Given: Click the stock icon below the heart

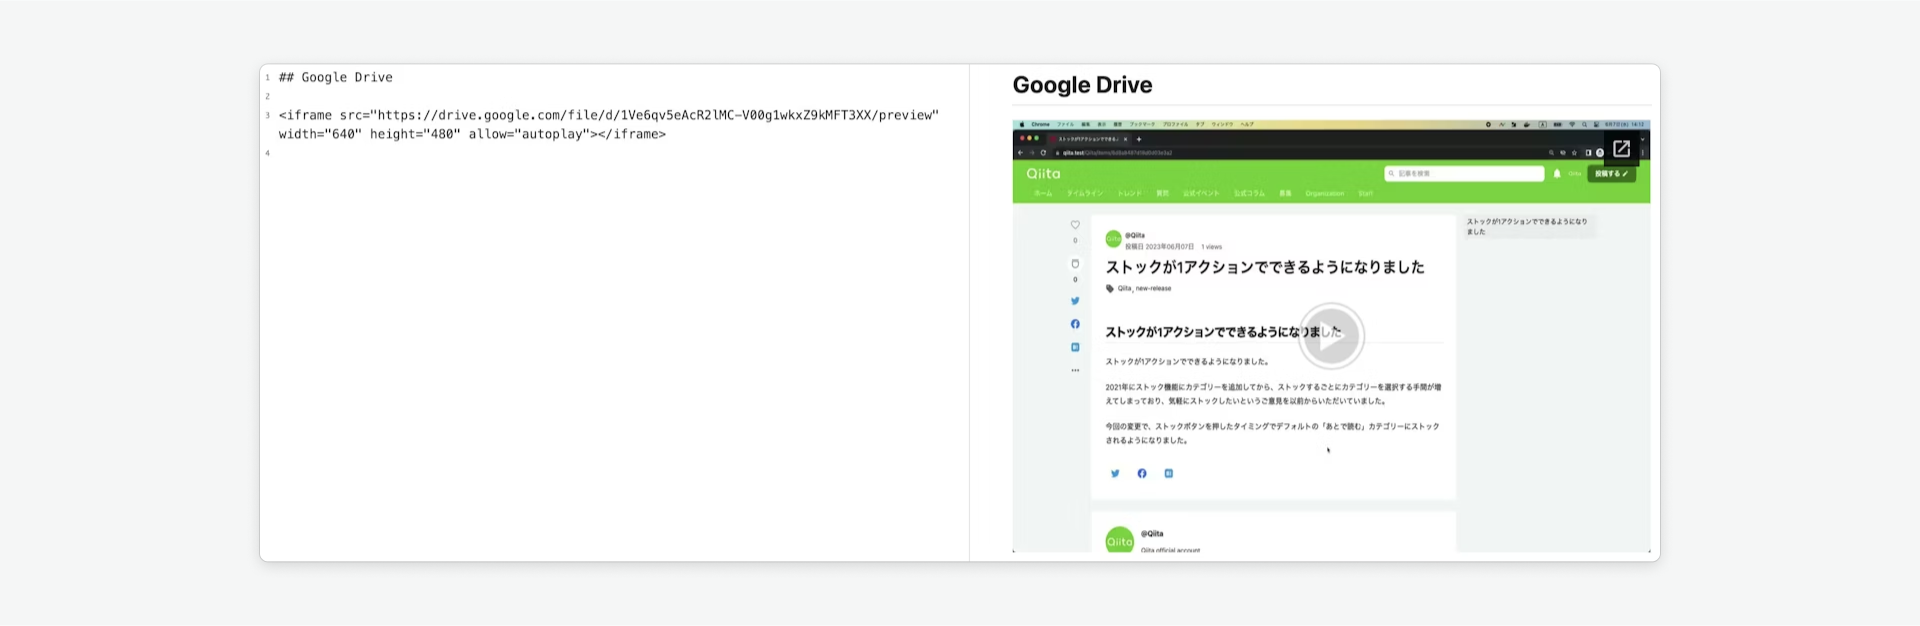Looking at the screenshot, I should 1075,264.
